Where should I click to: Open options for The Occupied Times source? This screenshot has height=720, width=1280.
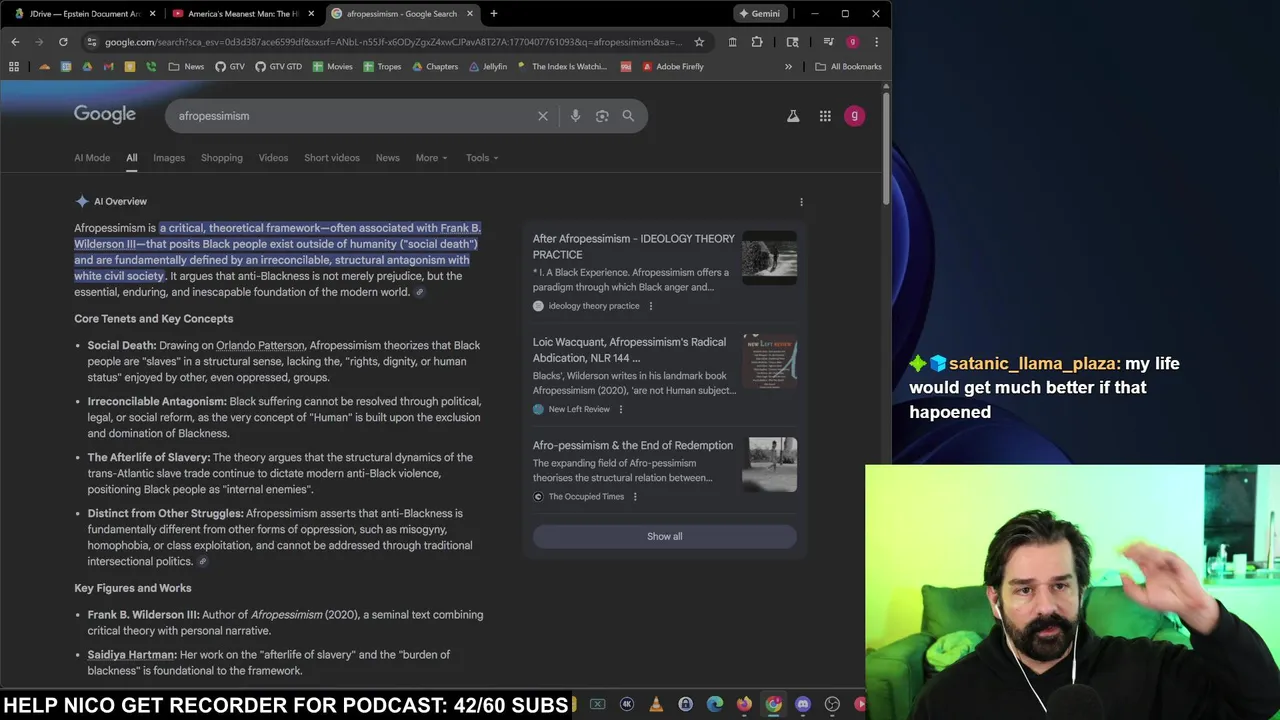(x=635, y=496)
